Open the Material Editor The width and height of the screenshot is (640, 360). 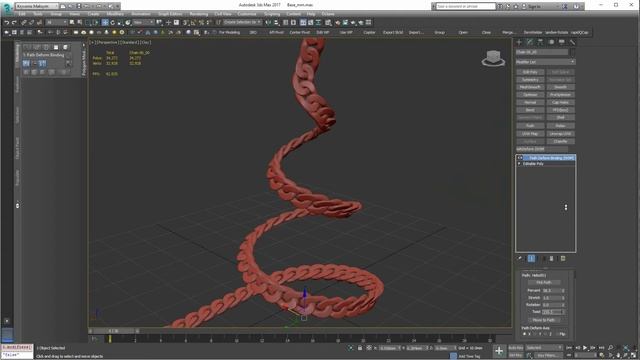pos(328,22)
